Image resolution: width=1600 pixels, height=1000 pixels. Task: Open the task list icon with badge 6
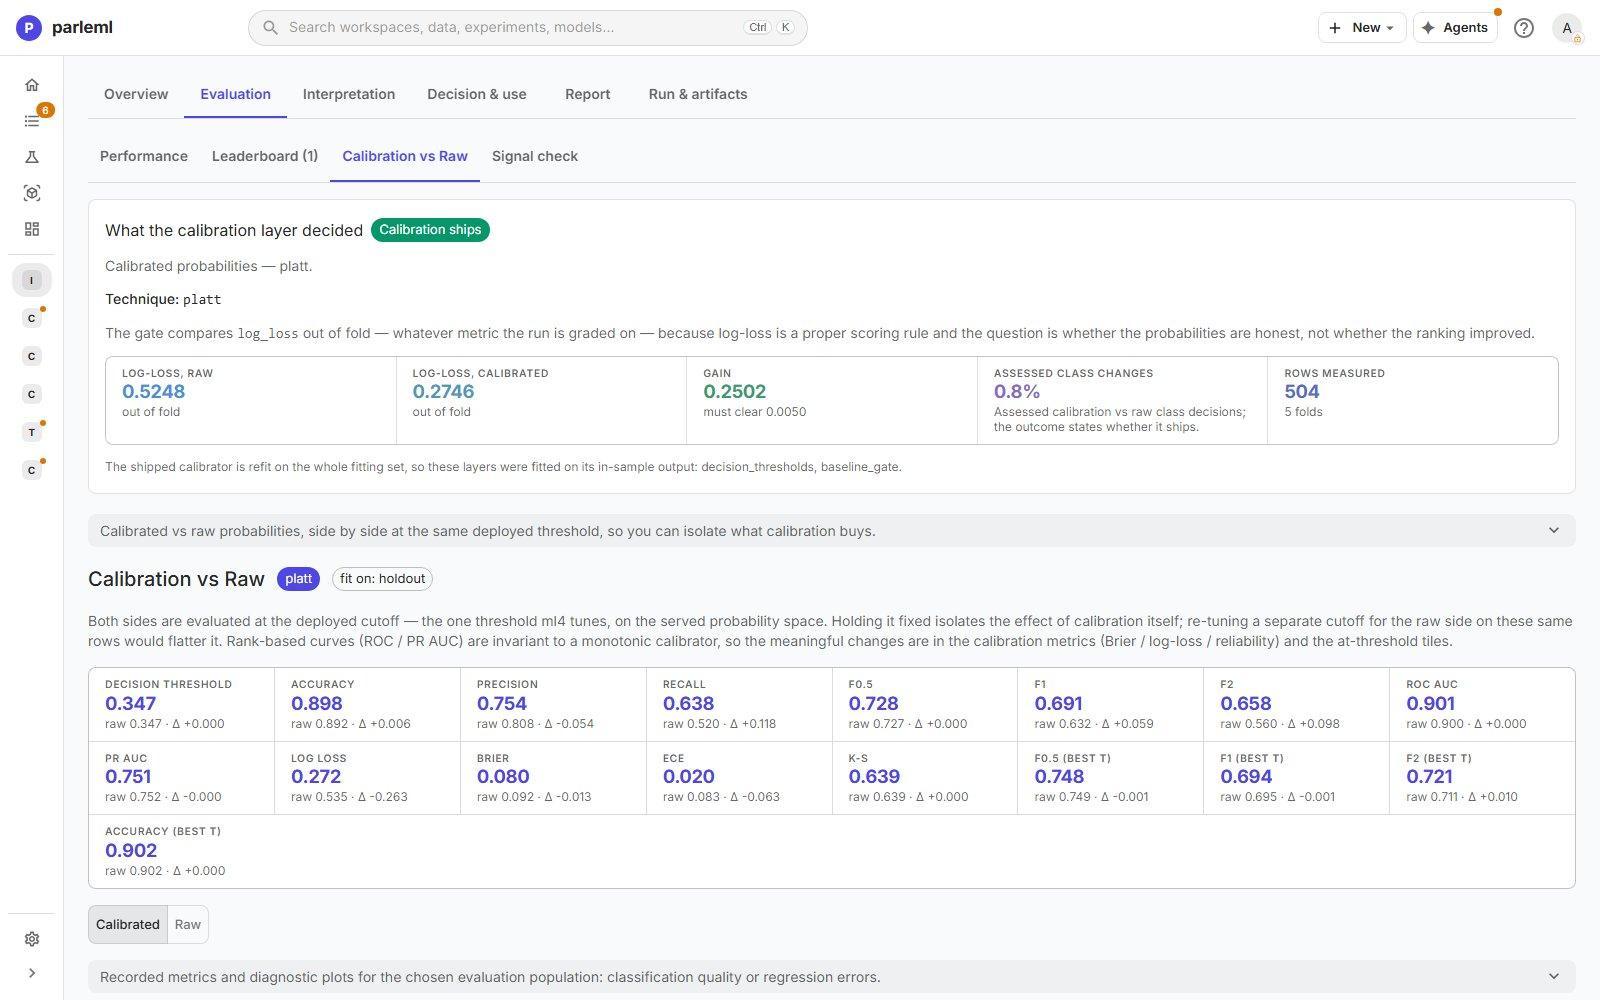tap(32, 121)
